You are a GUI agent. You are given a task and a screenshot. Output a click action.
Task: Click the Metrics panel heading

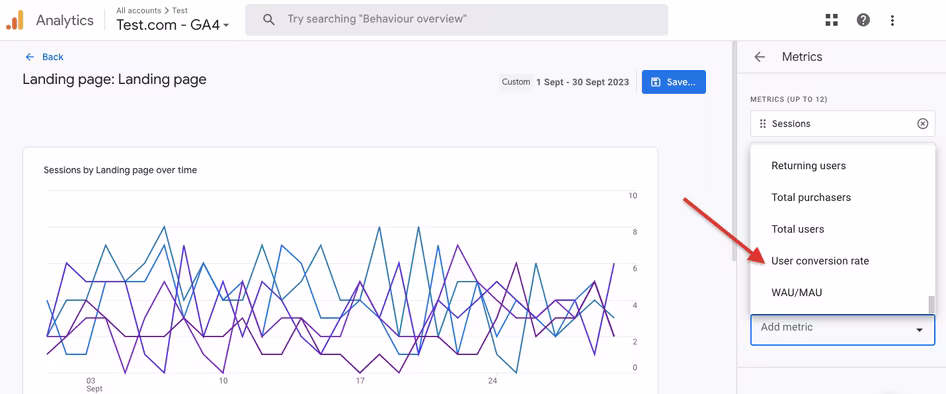coord(802,57)
